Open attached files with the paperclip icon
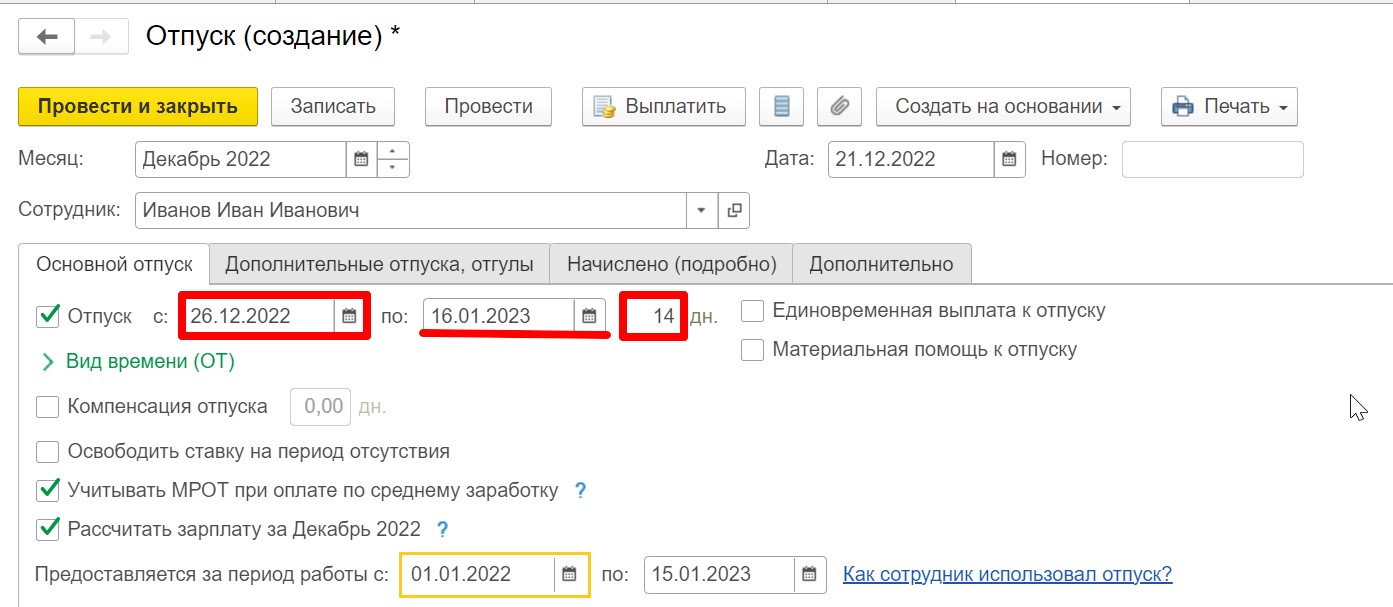The height and width of the screenshot is (607, 1393). tap(839, 106)
